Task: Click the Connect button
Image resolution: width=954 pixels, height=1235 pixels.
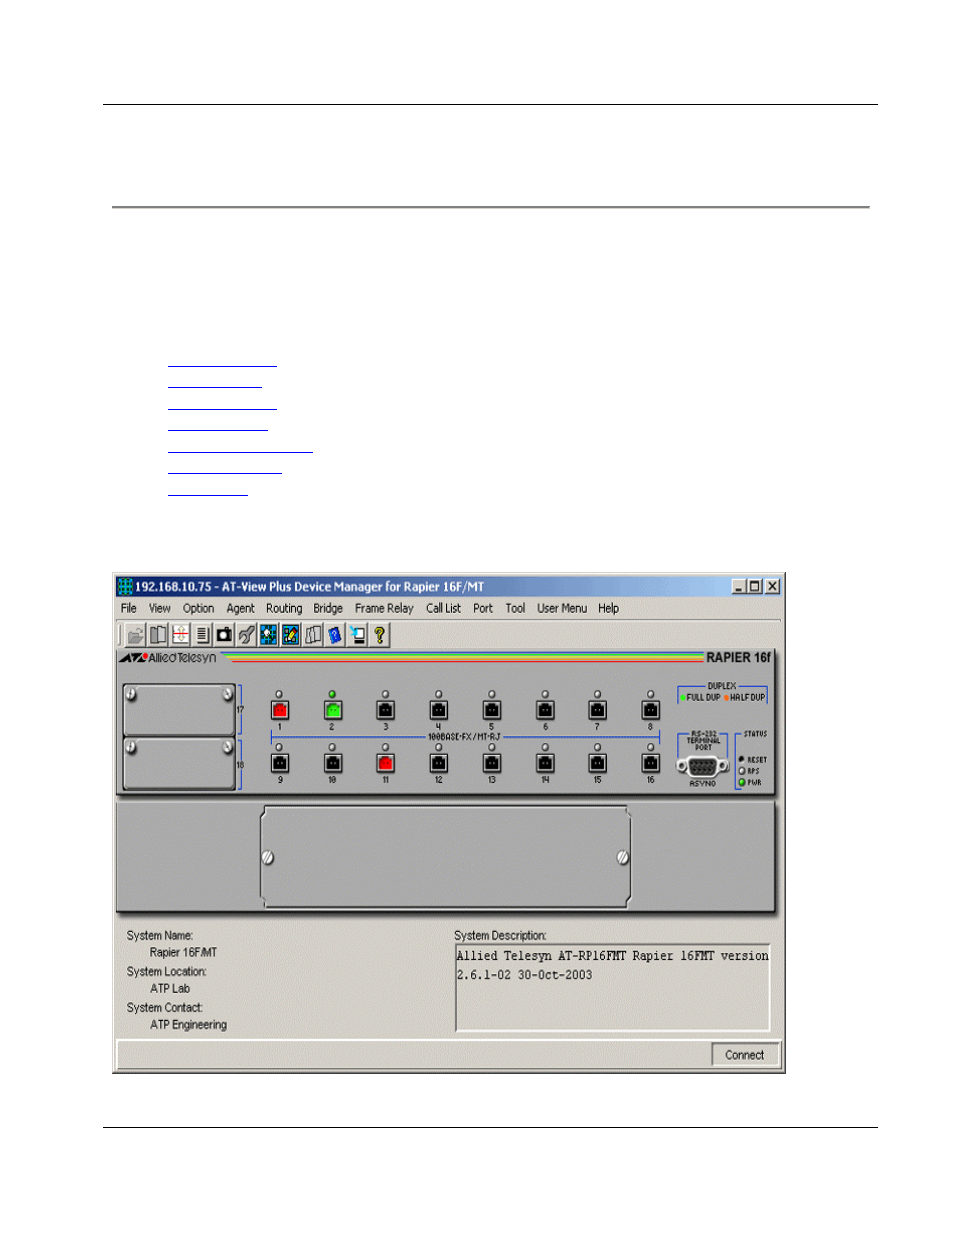Action: point(745,1055)
